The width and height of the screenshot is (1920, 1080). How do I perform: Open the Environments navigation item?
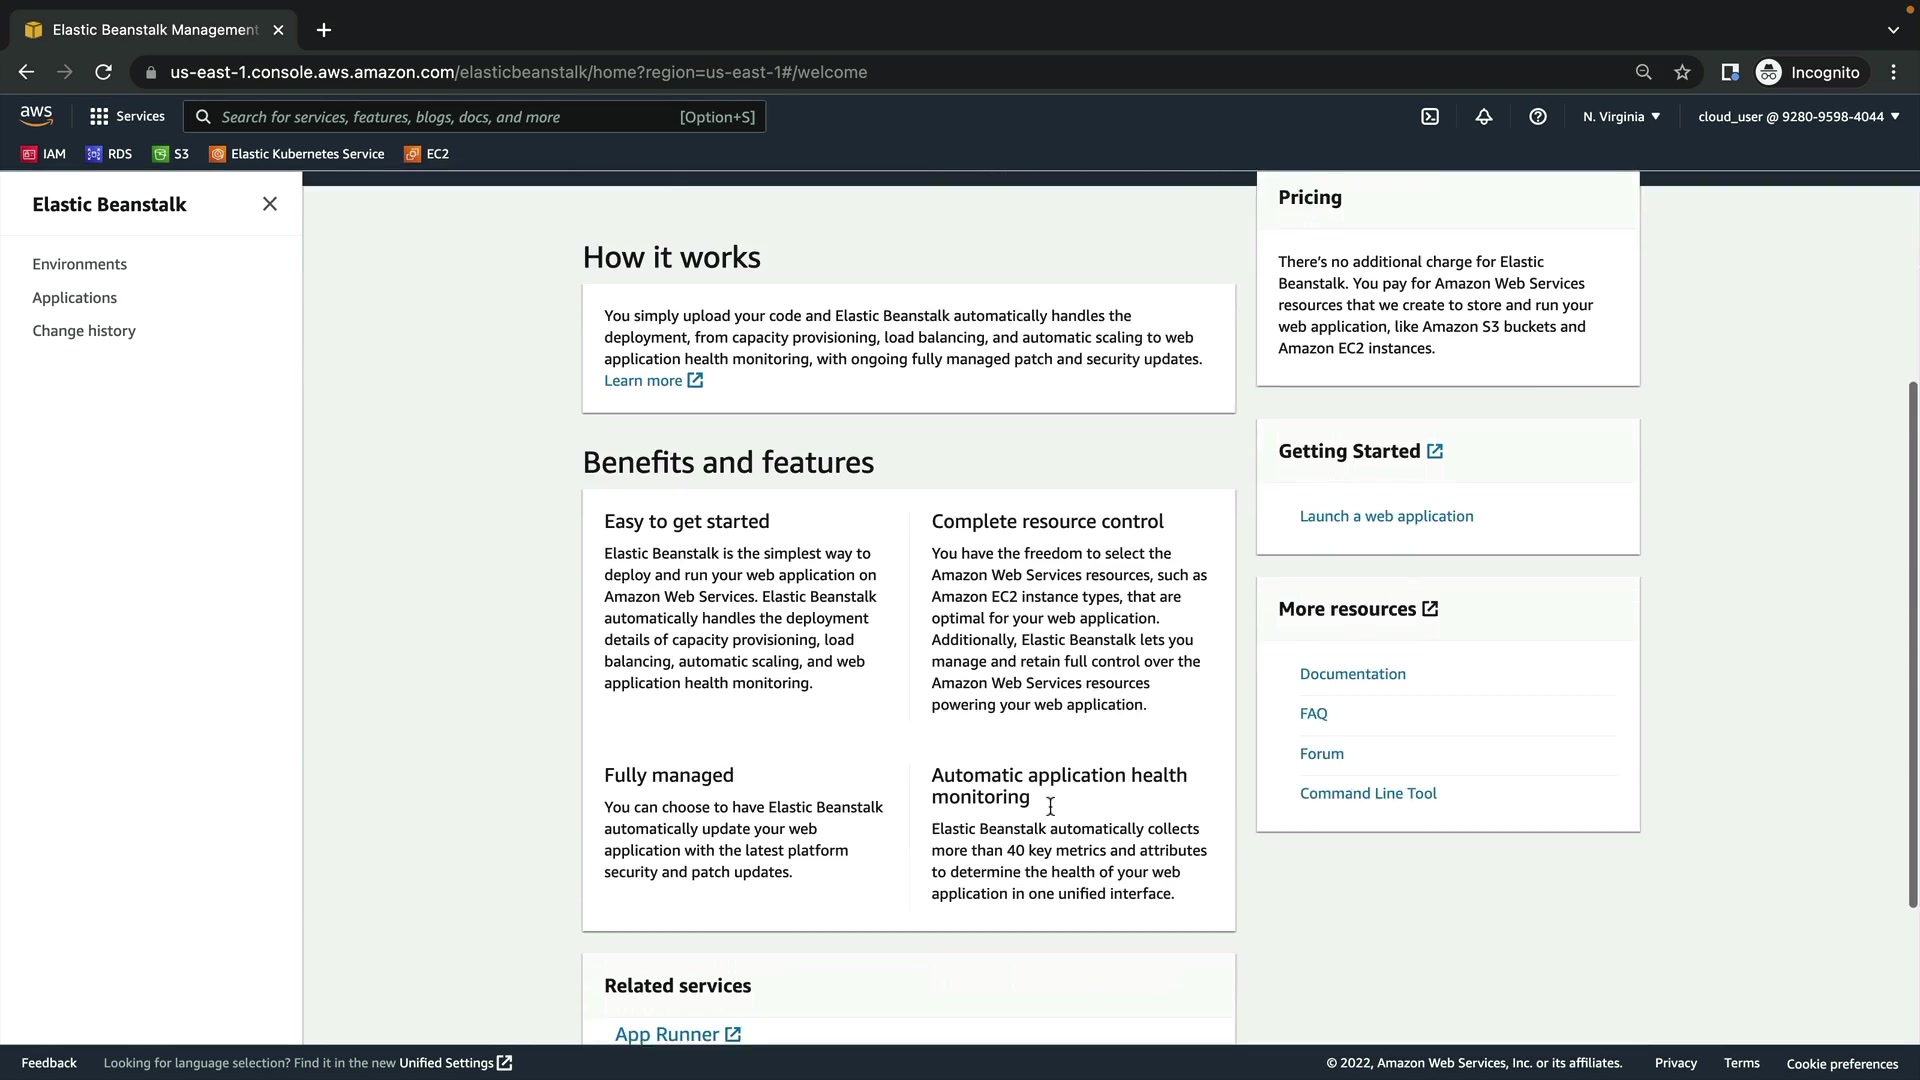79,264
